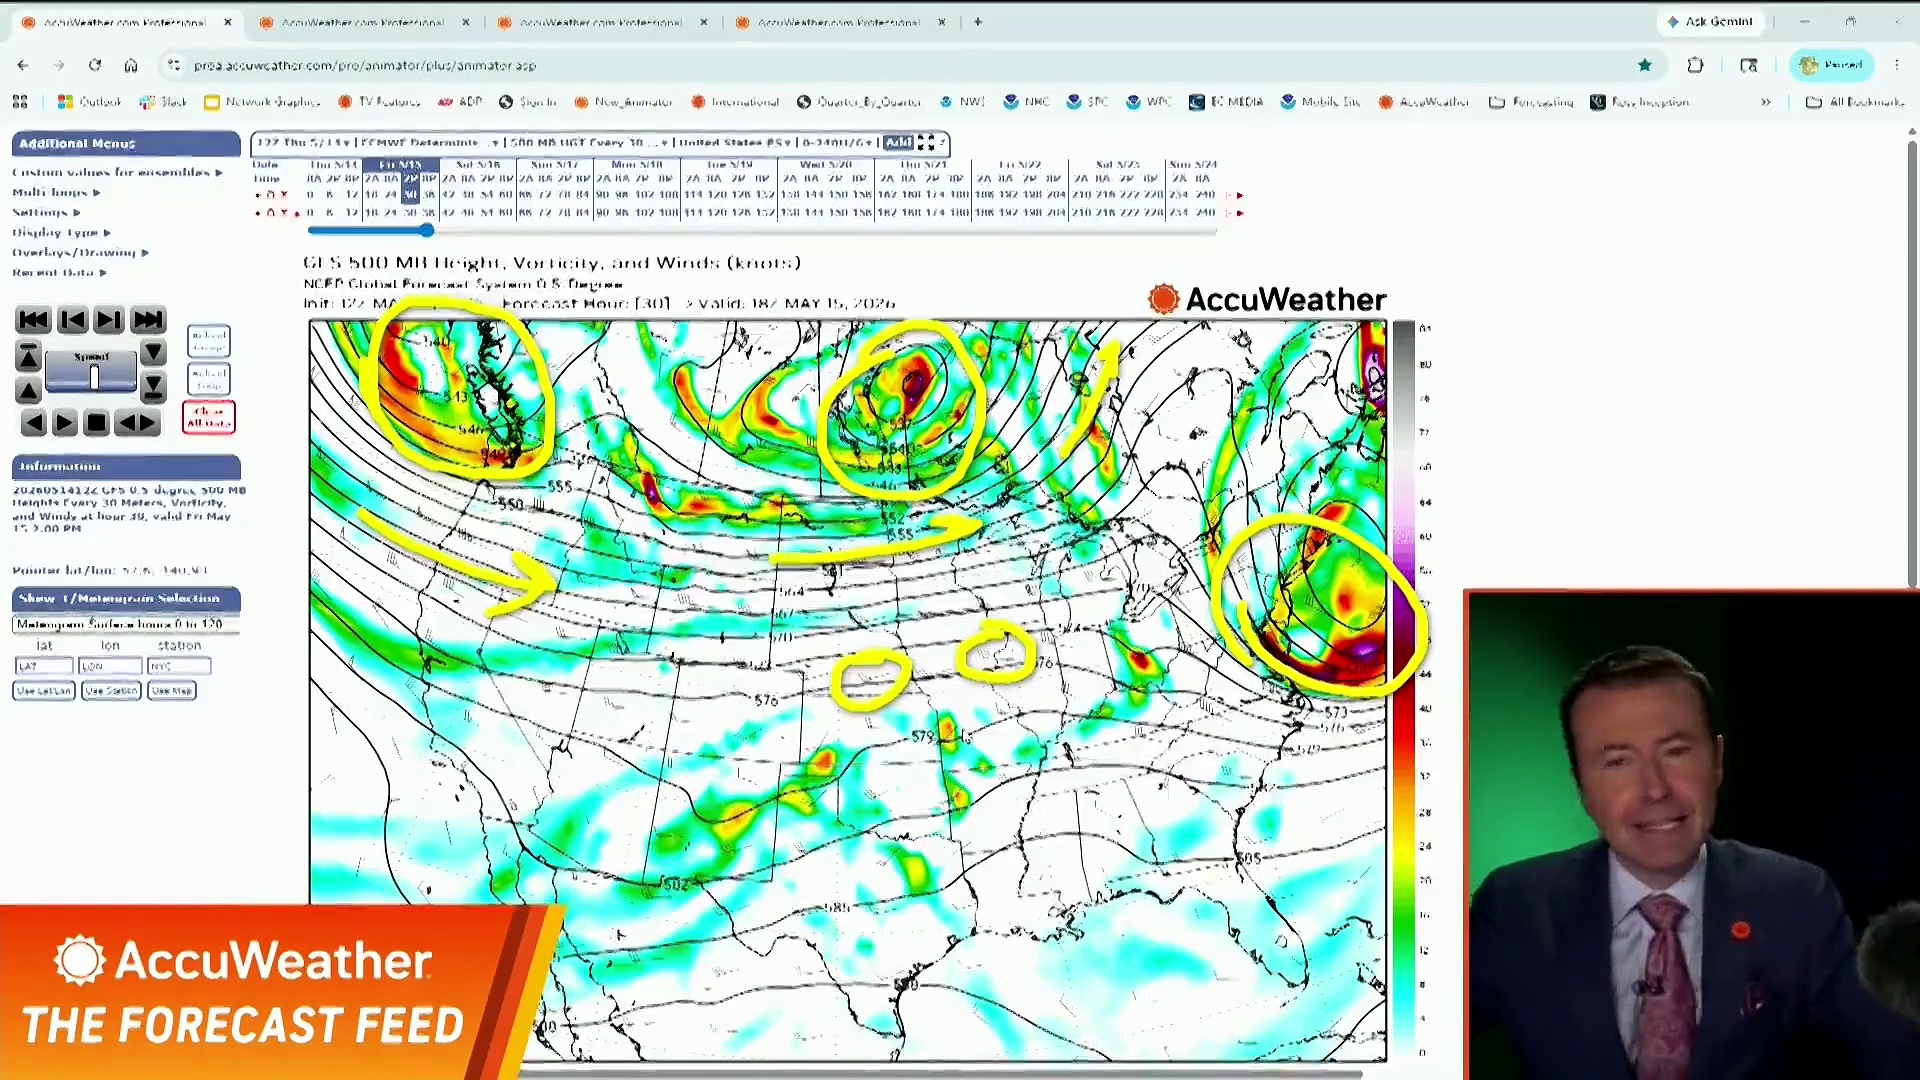1920x1080 pixels.
Task: Click the station input field showing NYC
Action: pos(179,666)
